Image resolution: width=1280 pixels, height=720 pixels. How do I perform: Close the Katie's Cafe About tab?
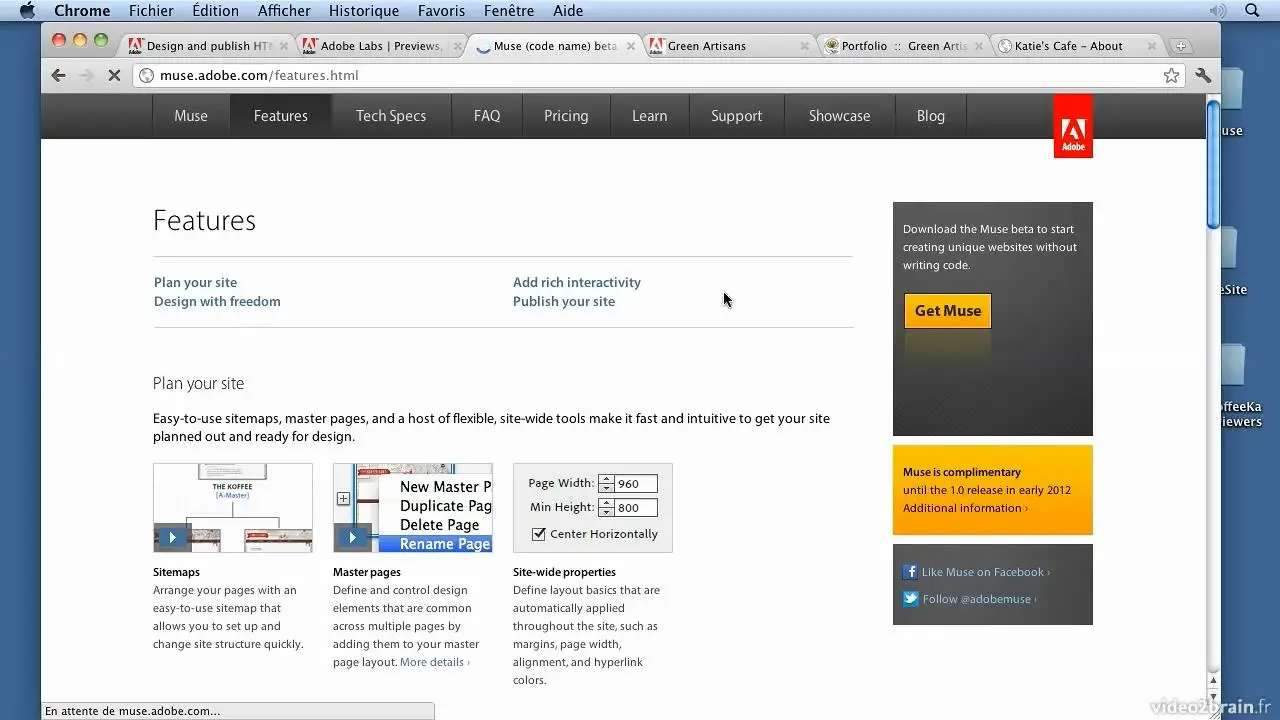1152,46
